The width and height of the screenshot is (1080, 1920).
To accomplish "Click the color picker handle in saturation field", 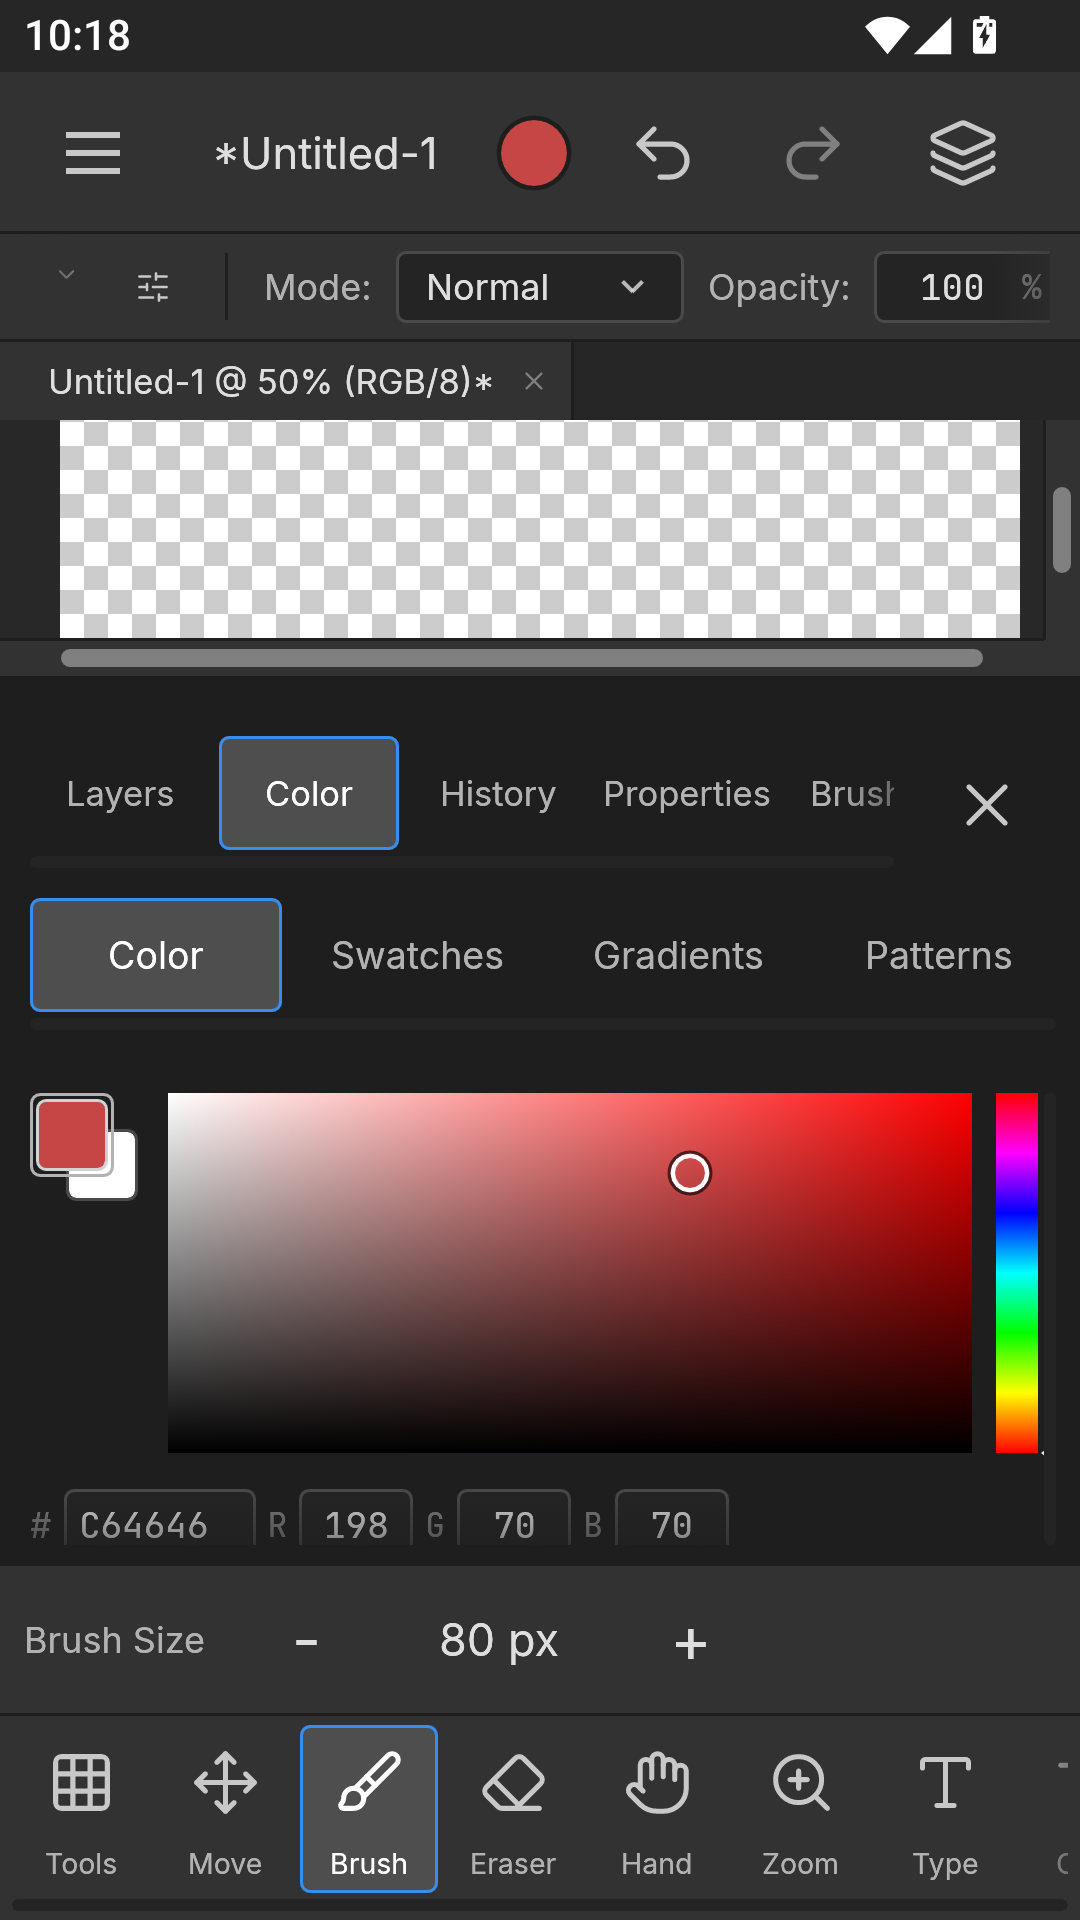I will click(x=690, y=1173).
